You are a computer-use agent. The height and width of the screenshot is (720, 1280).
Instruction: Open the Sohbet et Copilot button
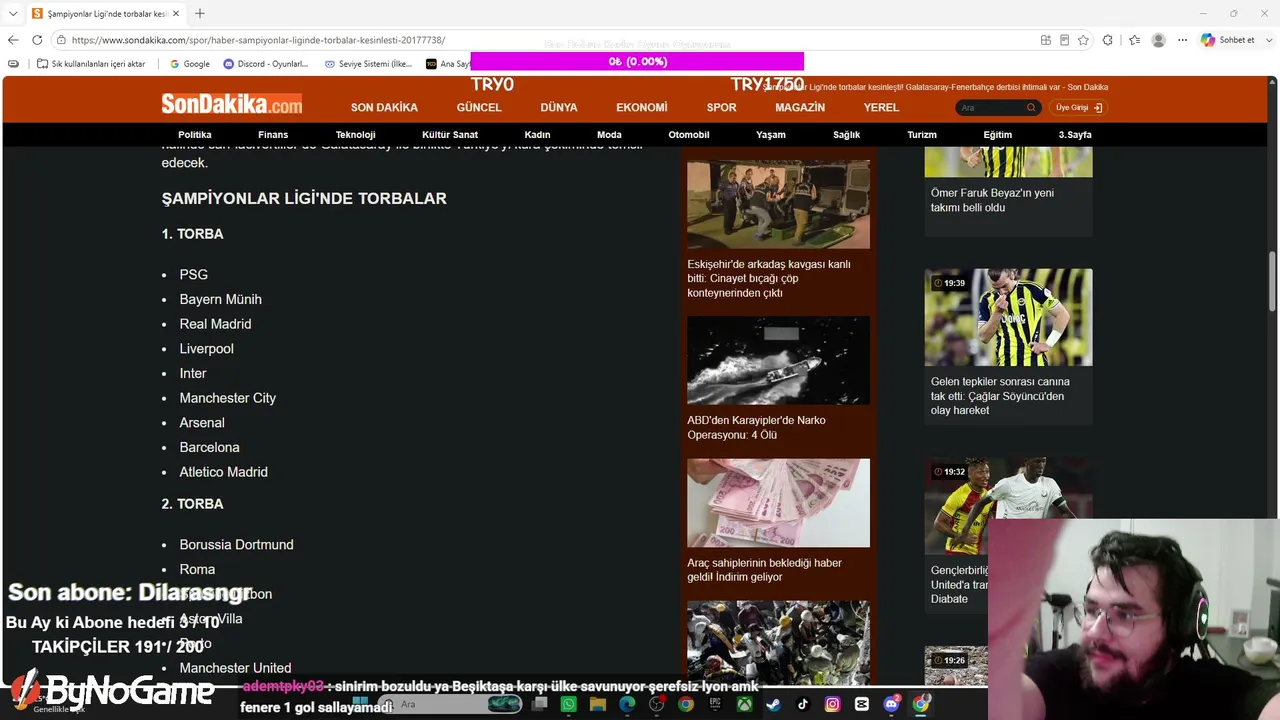(1229, 40)
